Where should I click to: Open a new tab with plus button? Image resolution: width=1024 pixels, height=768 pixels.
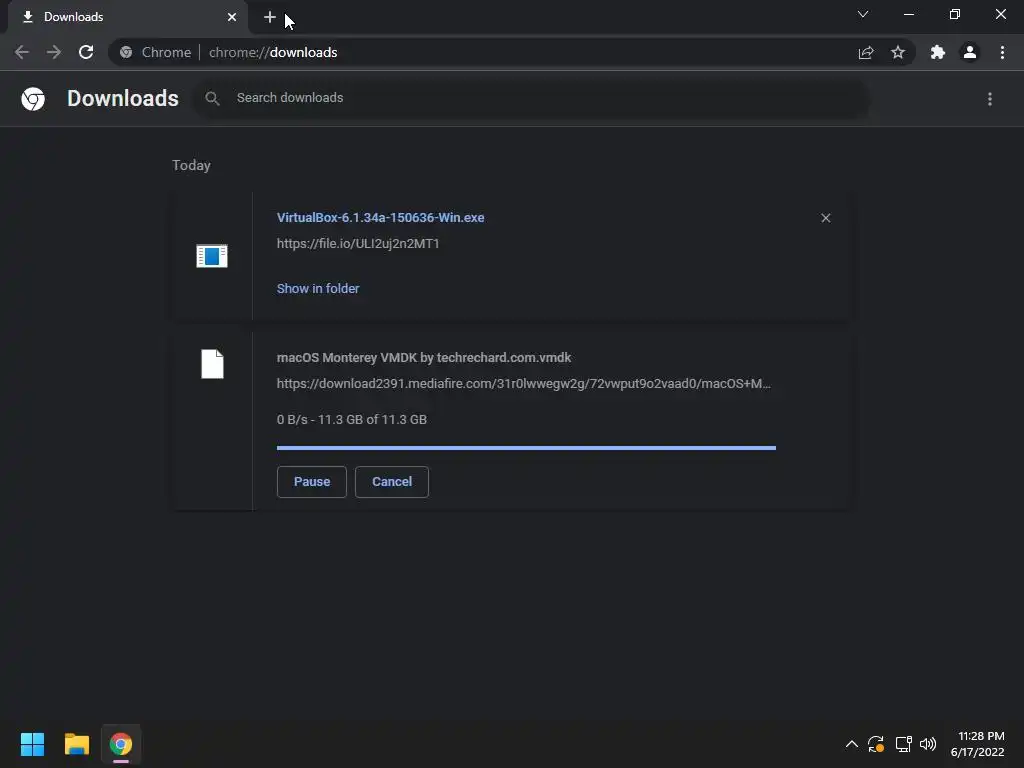pyautogui.click(x=270, y=17)
